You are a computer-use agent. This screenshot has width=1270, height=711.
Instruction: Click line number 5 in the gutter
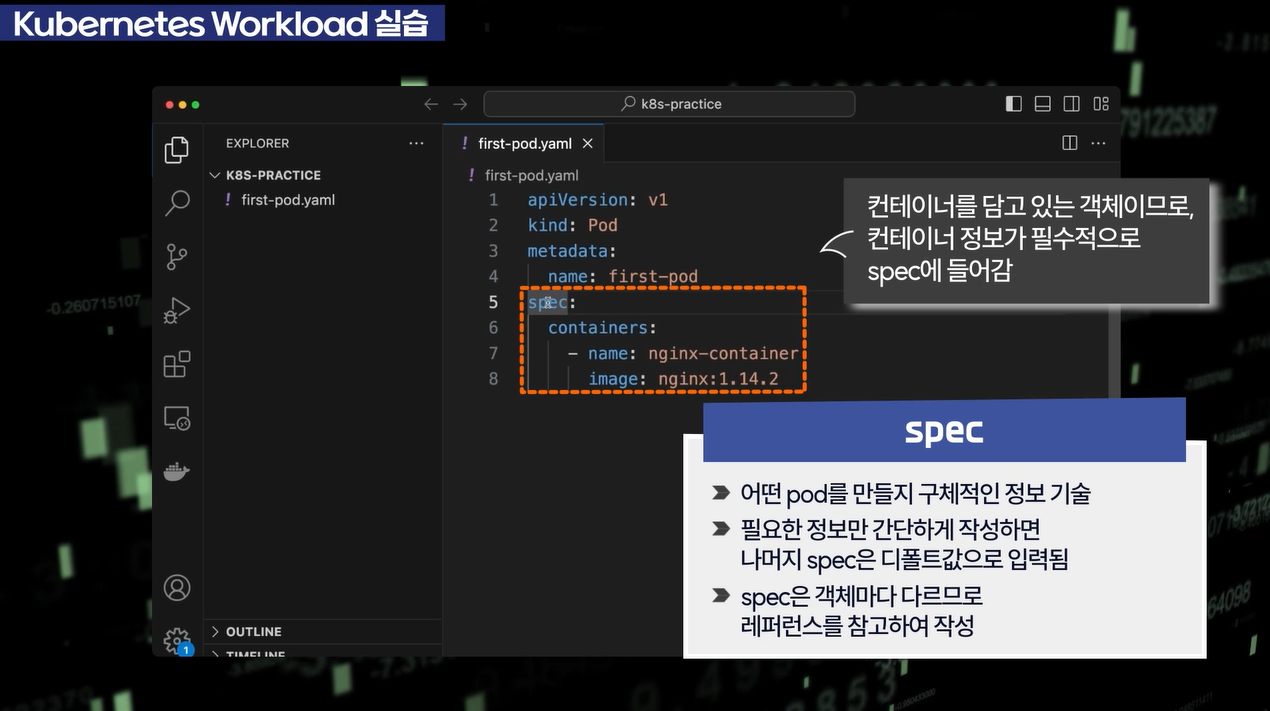(x=493, y=302)
